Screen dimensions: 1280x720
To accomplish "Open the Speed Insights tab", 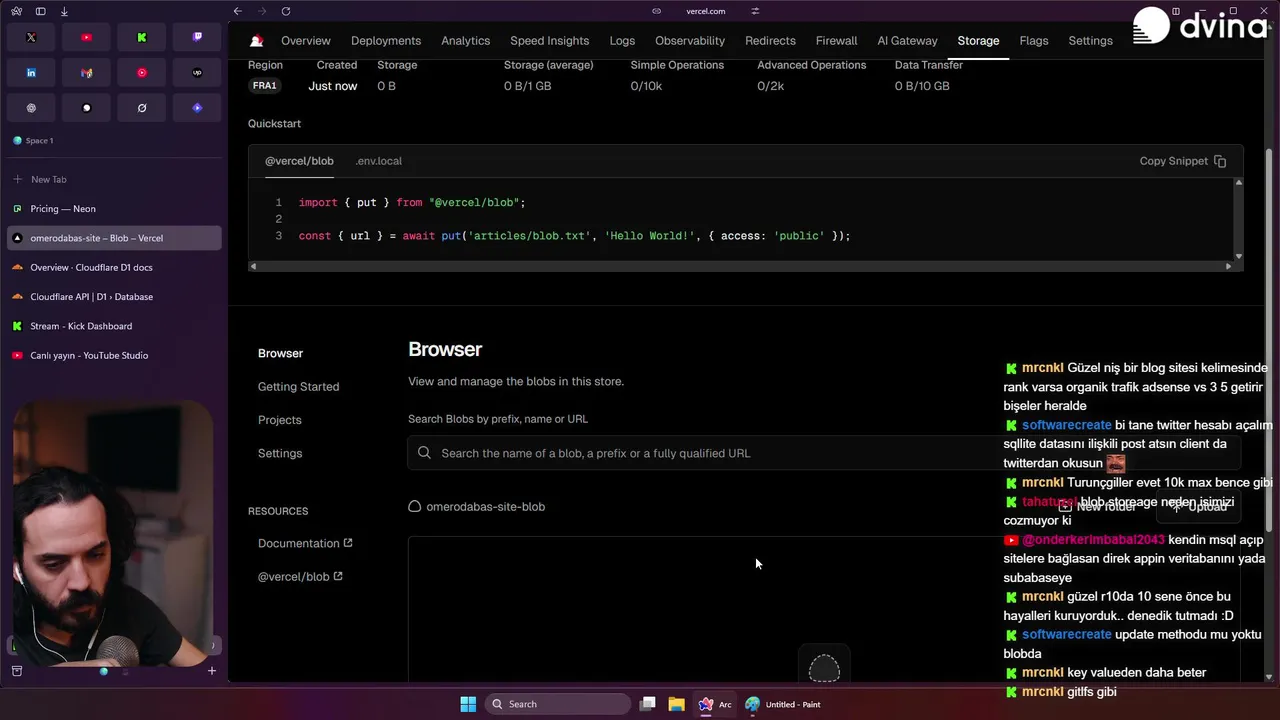I will [x=550, y=41].
